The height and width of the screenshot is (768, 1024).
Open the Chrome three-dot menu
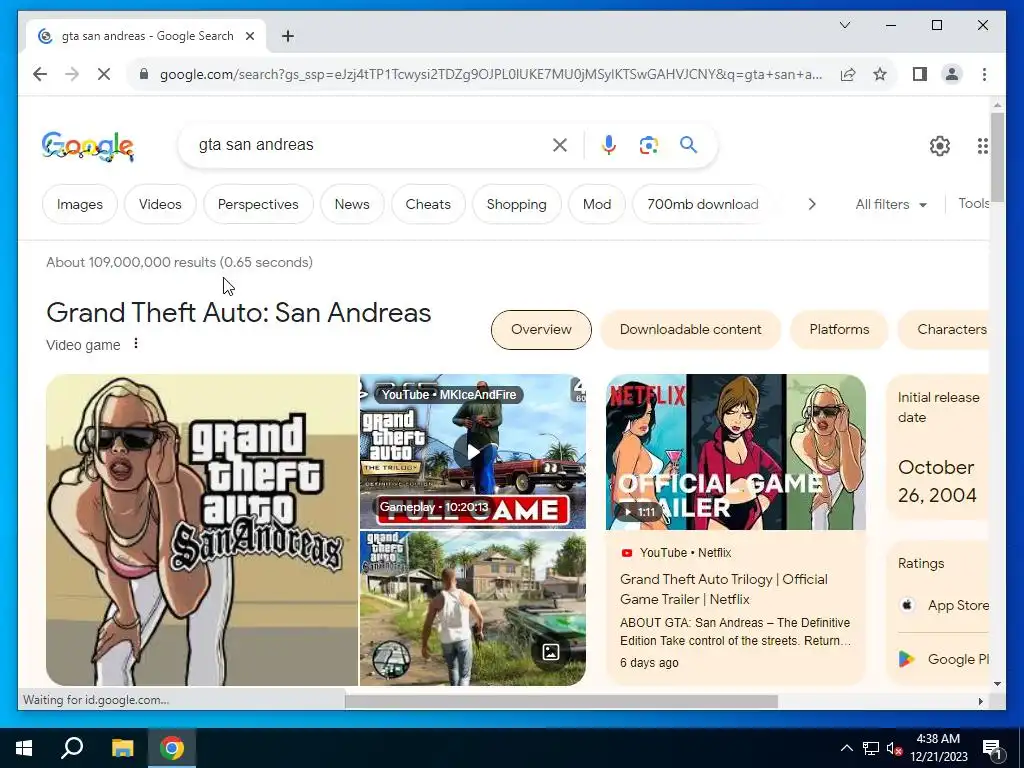coord(984,74)
